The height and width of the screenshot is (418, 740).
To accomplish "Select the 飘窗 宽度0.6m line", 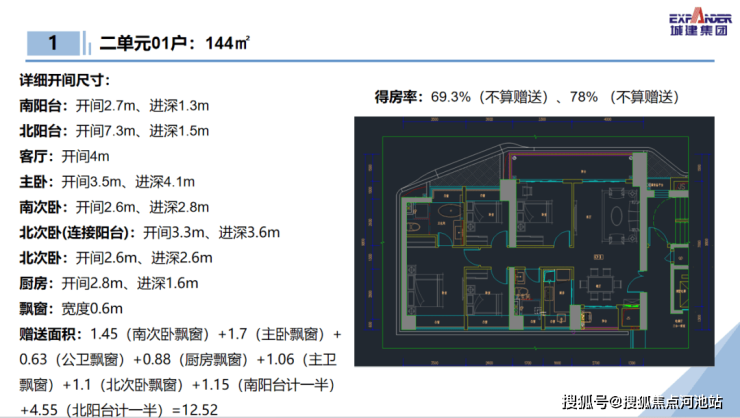I will coord(71,309).
